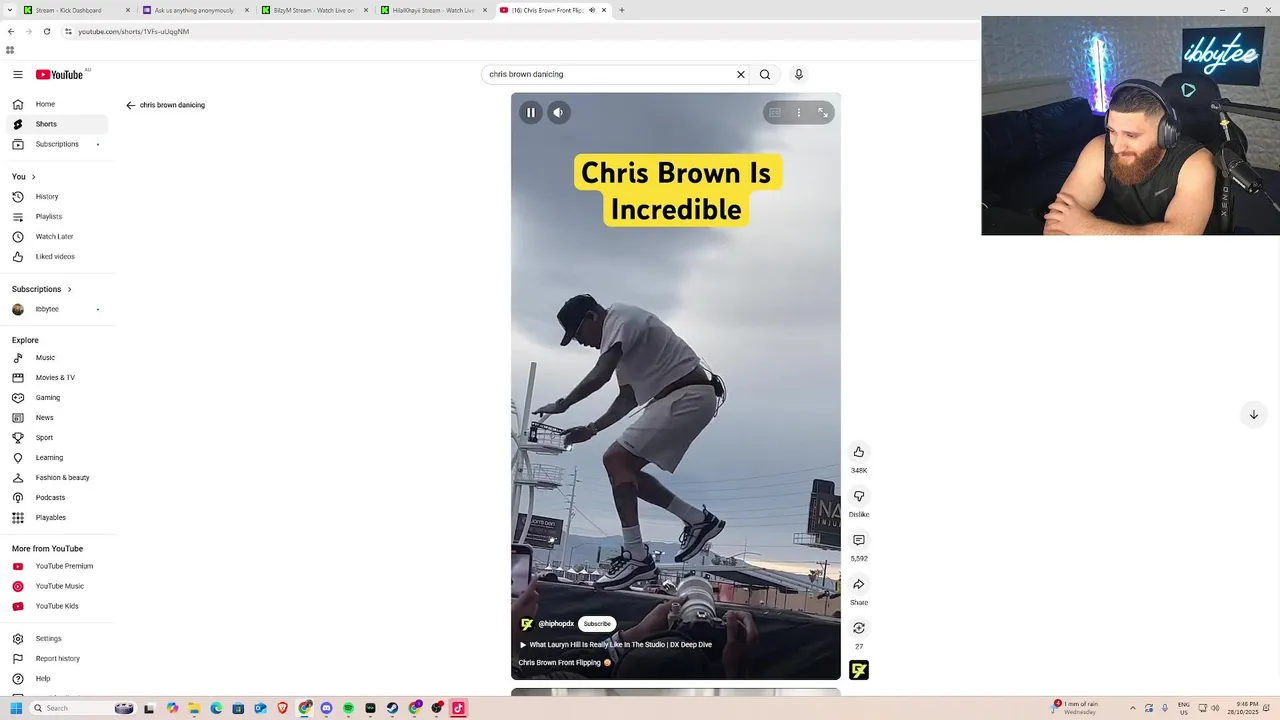Click the search magnifier button
1280x720 pixels.
pos(765,74)
